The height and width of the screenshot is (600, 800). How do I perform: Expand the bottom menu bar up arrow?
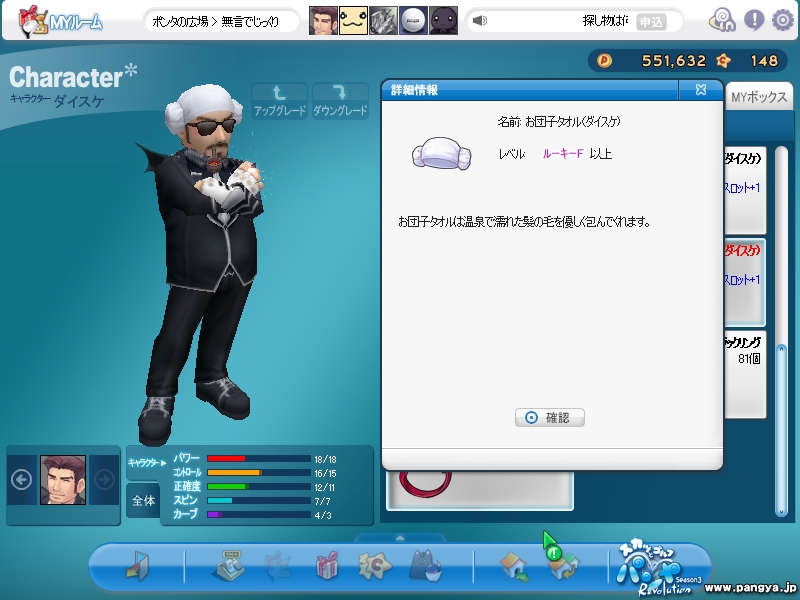(400, 538)
